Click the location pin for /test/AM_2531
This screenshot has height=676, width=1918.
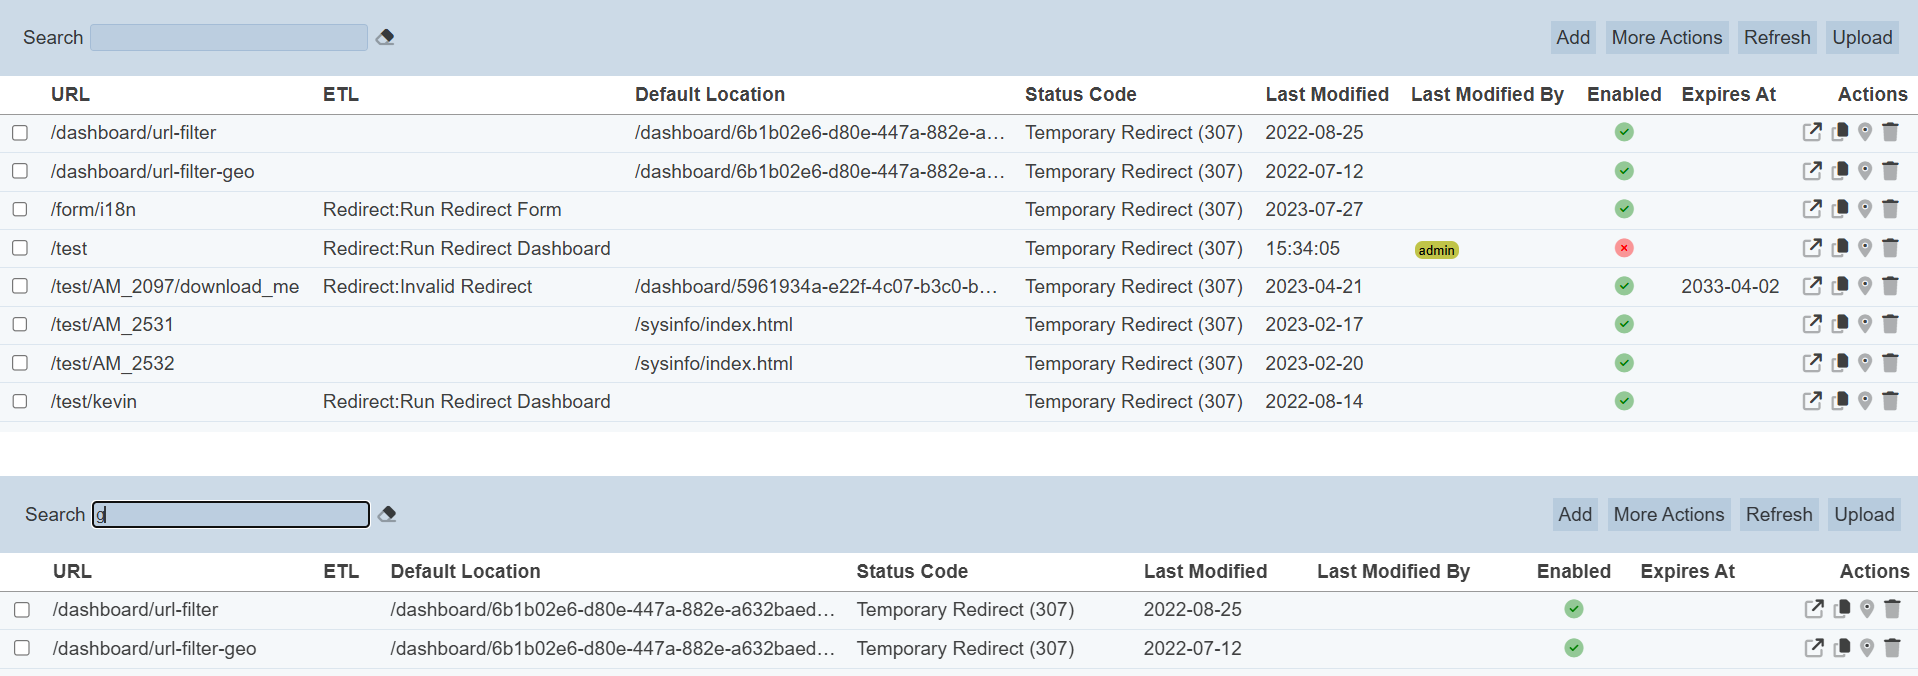[x=1865, y=324]
